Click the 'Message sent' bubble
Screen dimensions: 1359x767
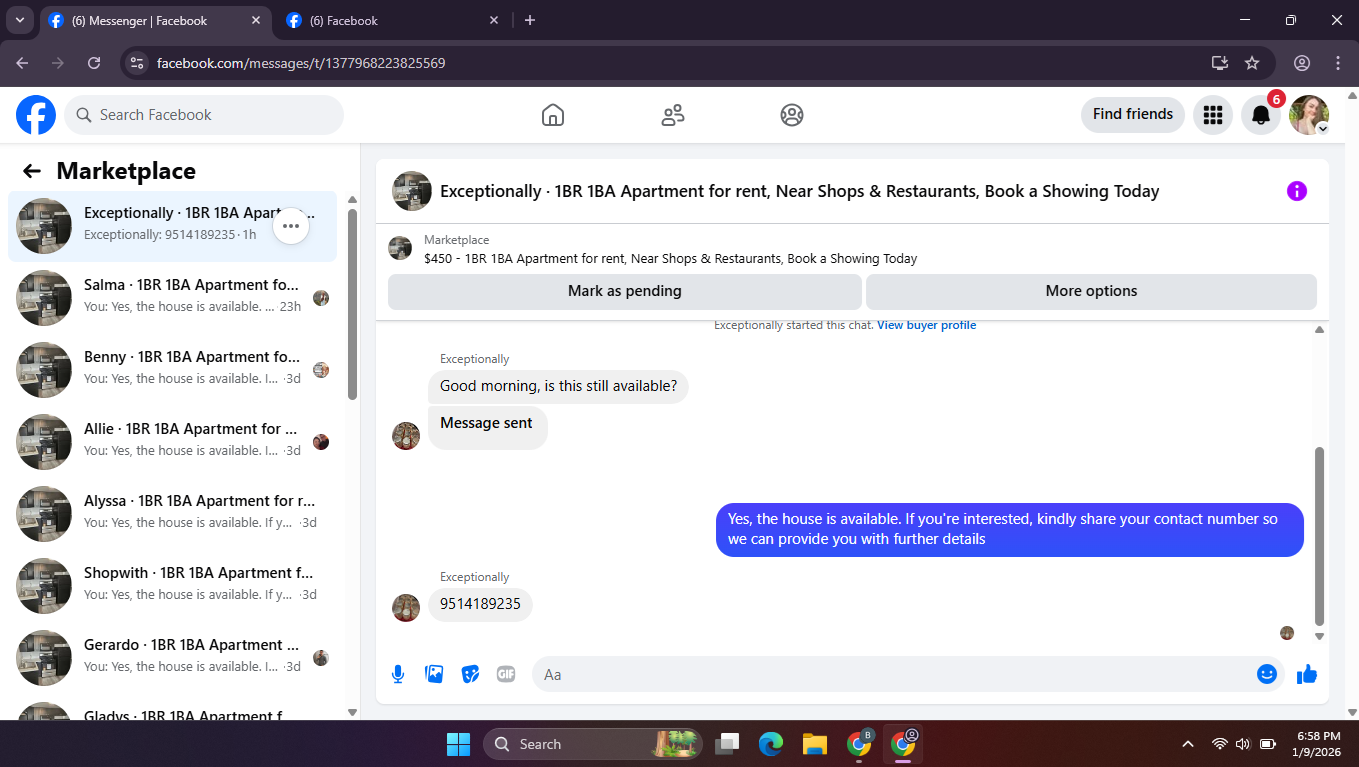487,427
